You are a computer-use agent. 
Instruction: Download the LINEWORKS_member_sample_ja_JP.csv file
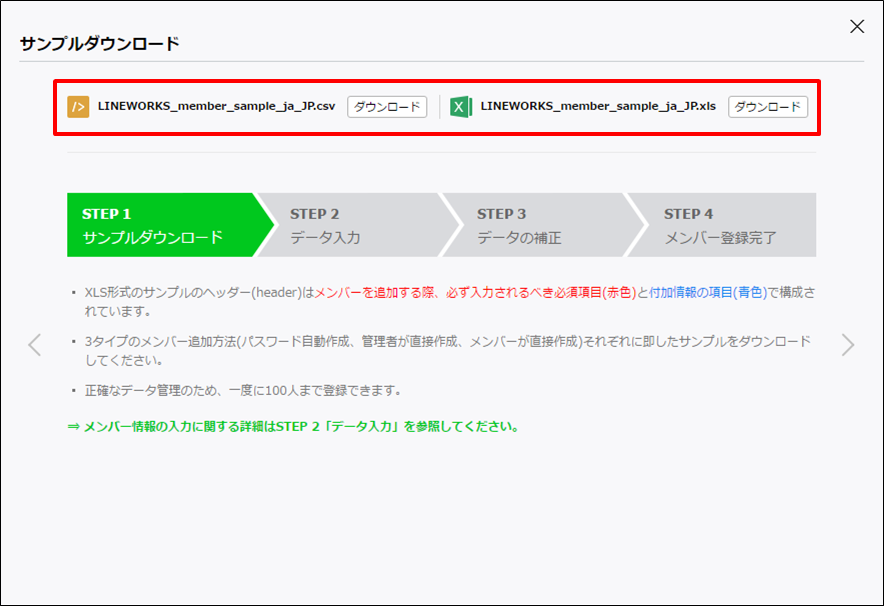(x=387, y=107)
